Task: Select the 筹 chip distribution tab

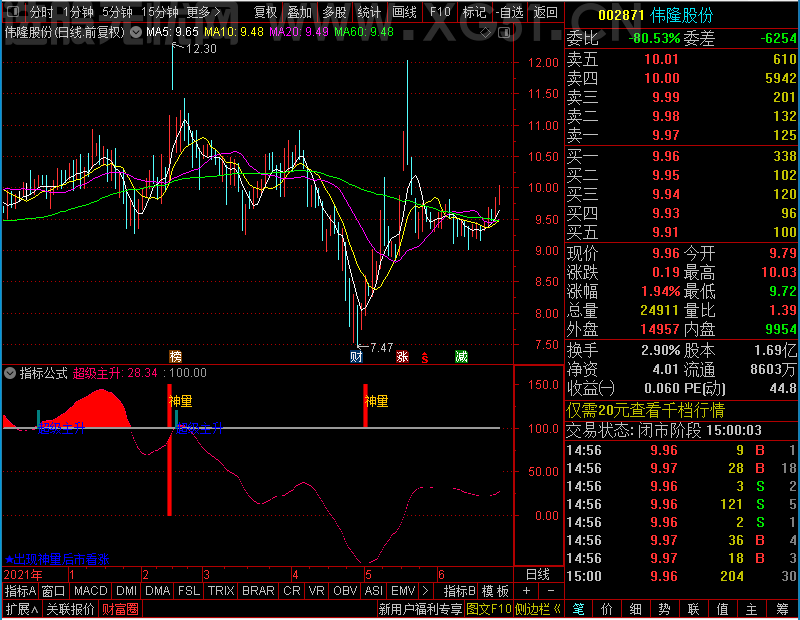Action: [x=782, y=609]
